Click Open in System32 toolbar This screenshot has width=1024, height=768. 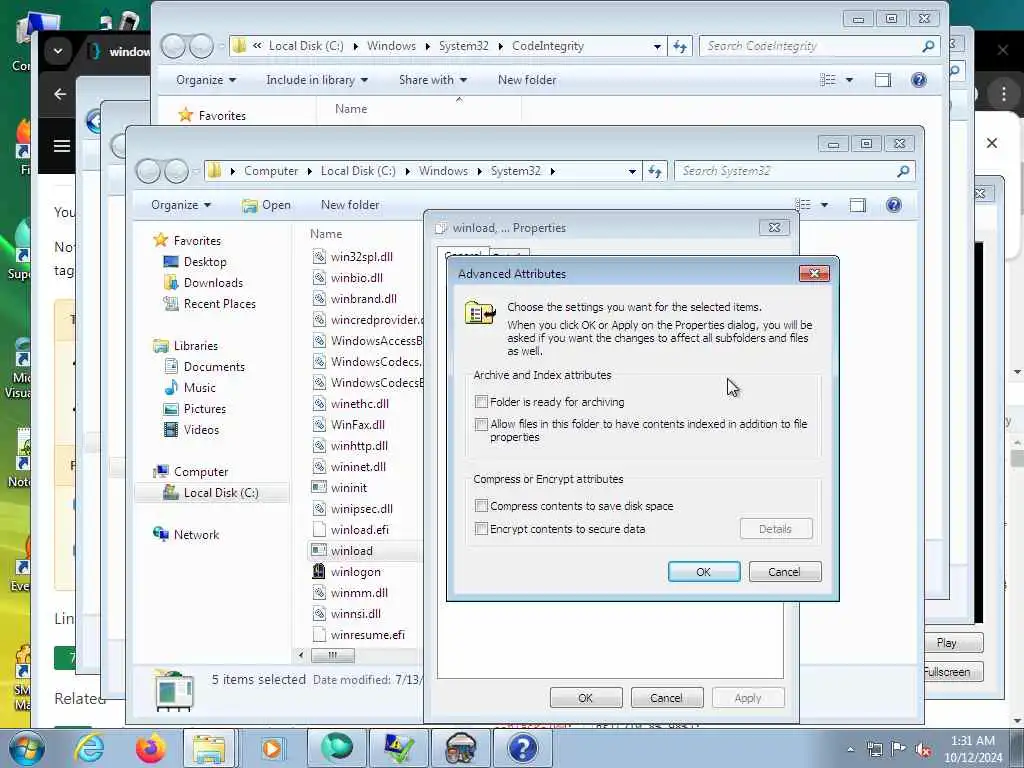click(266, 205)
